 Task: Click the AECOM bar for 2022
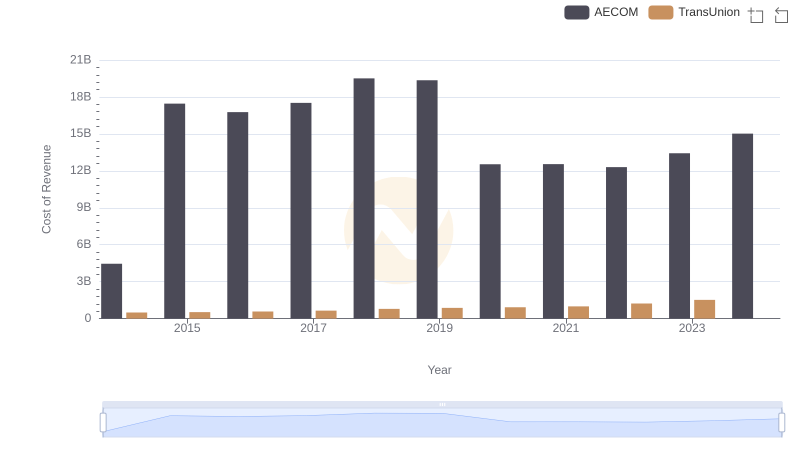[x=616, y=243]
